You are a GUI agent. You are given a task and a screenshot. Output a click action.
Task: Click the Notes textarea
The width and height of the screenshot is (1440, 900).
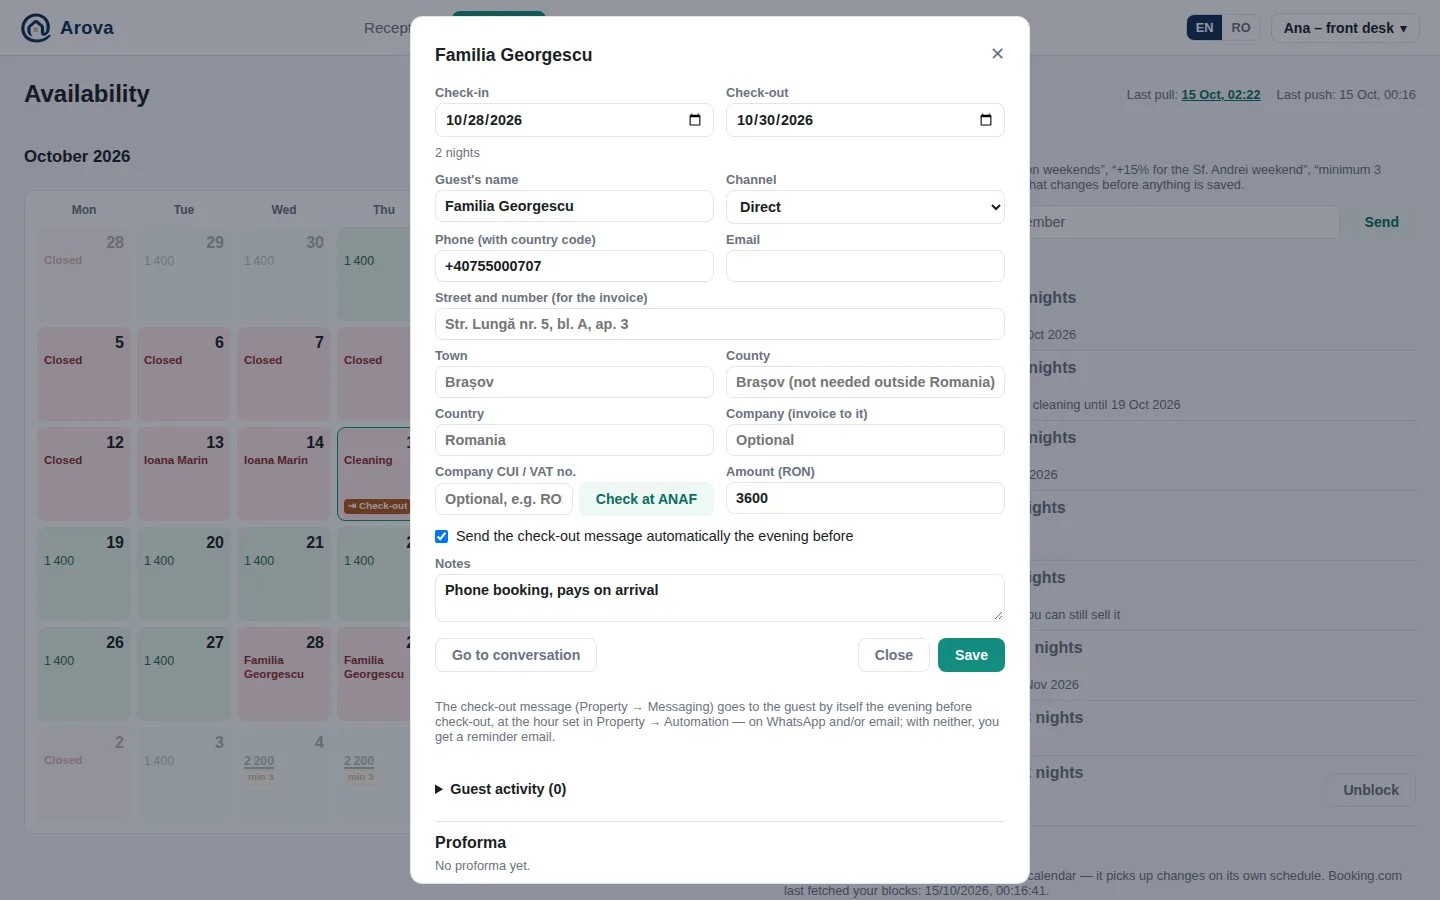(720, 598)
